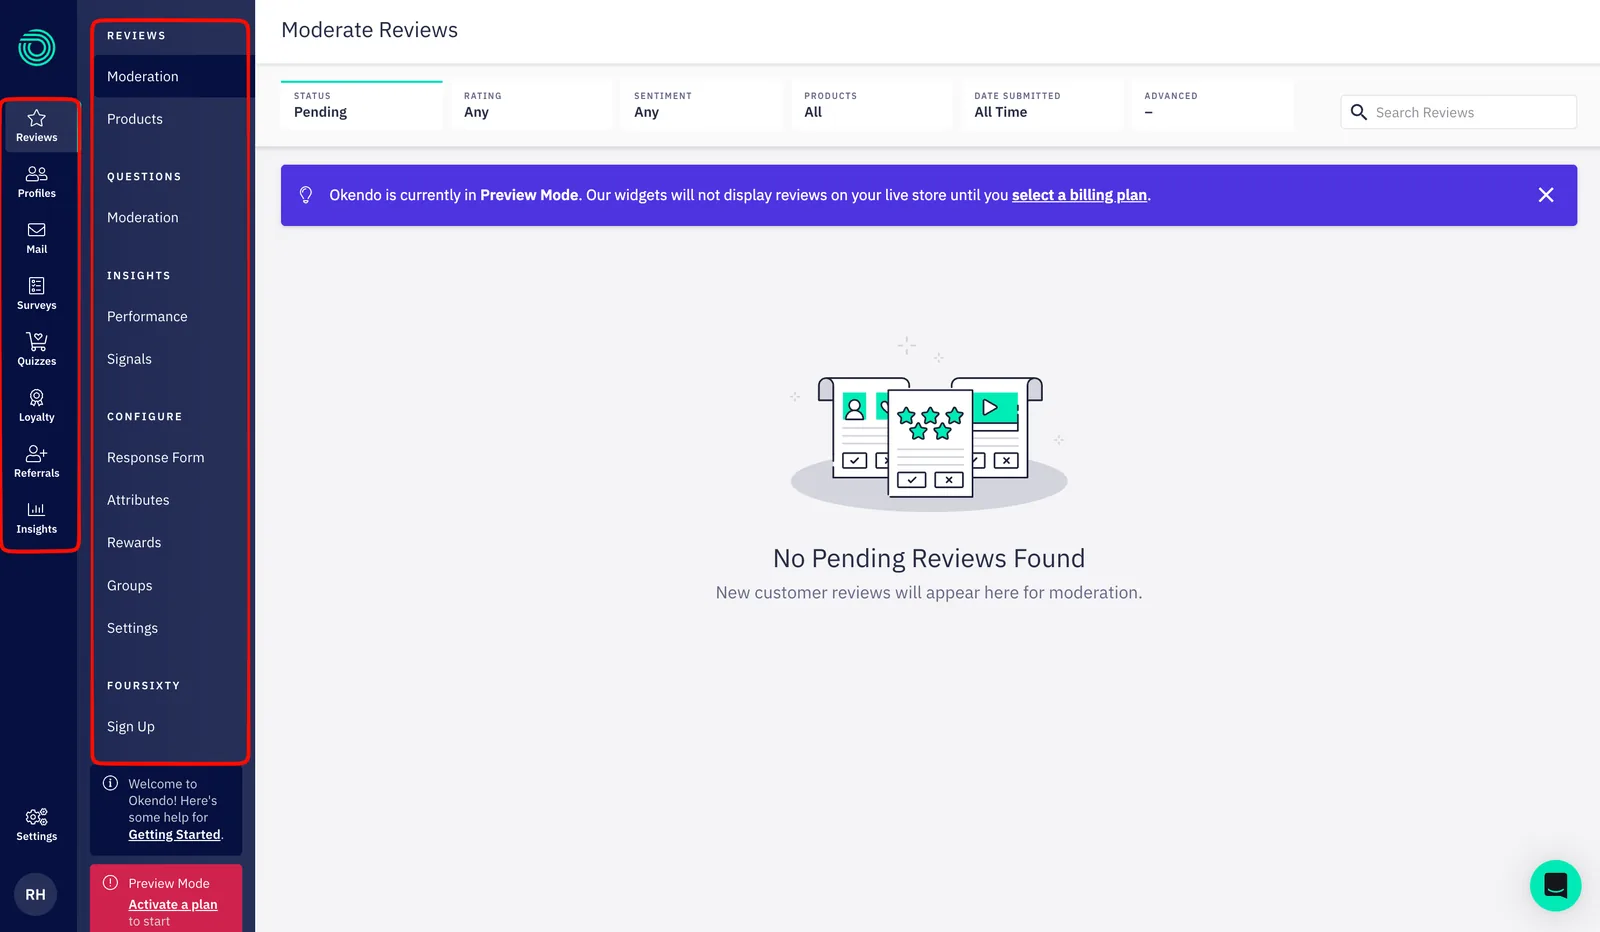This screenshot has height=932, width=1600.
Task: Click the lightbulb icon in the banner
Action: [x=306, y=195]
